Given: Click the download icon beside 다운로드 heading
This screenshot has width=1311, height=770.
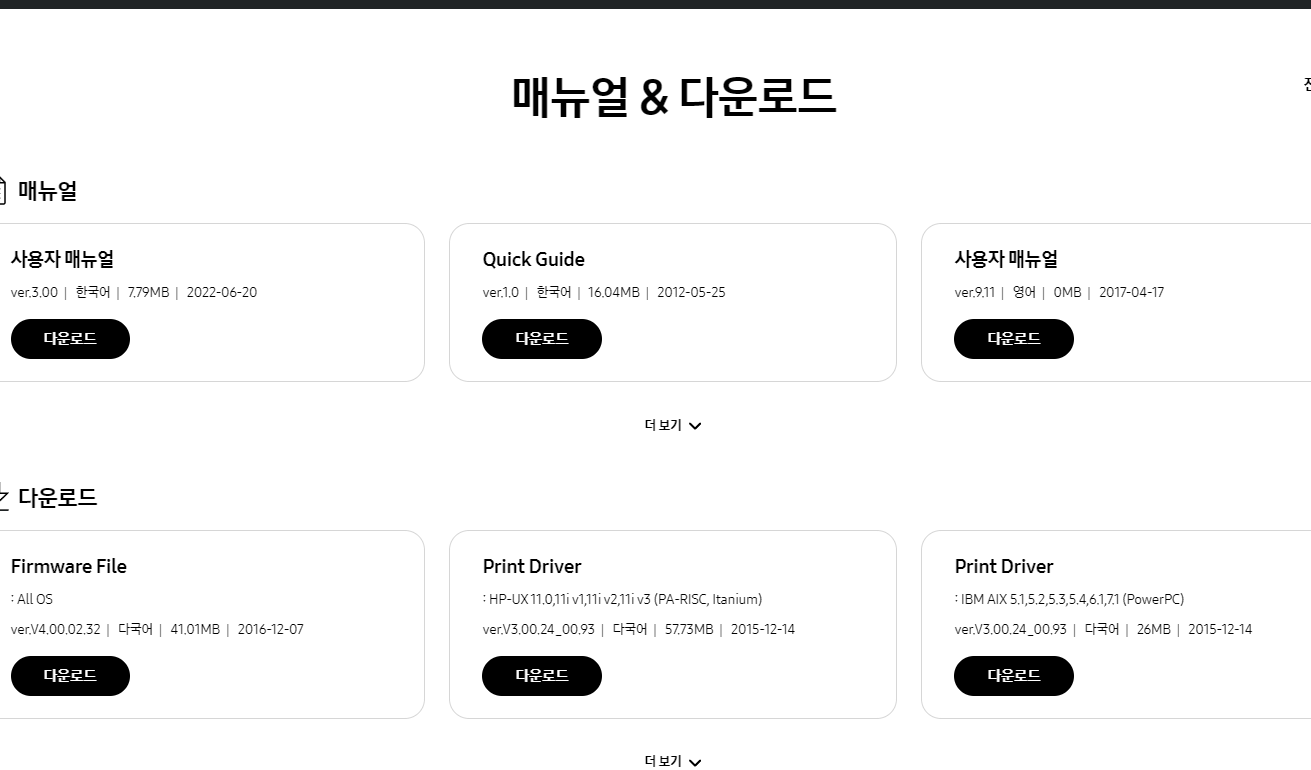Looking at the screenshot, I should pyautogui.click(x=3, y=497).
